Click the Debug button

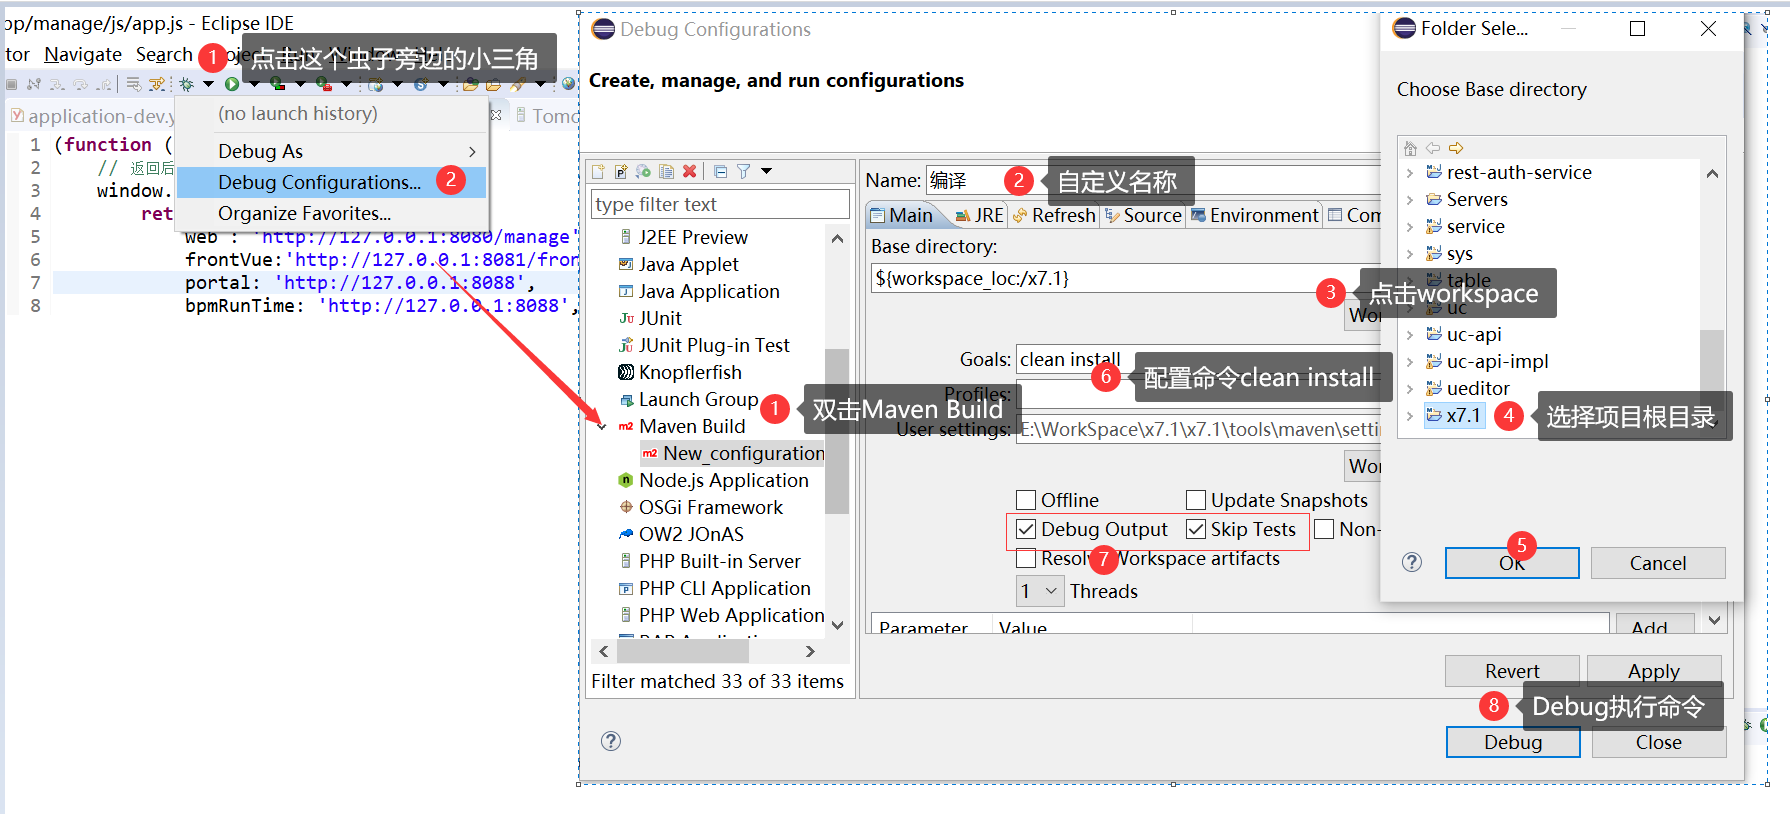1513,742
